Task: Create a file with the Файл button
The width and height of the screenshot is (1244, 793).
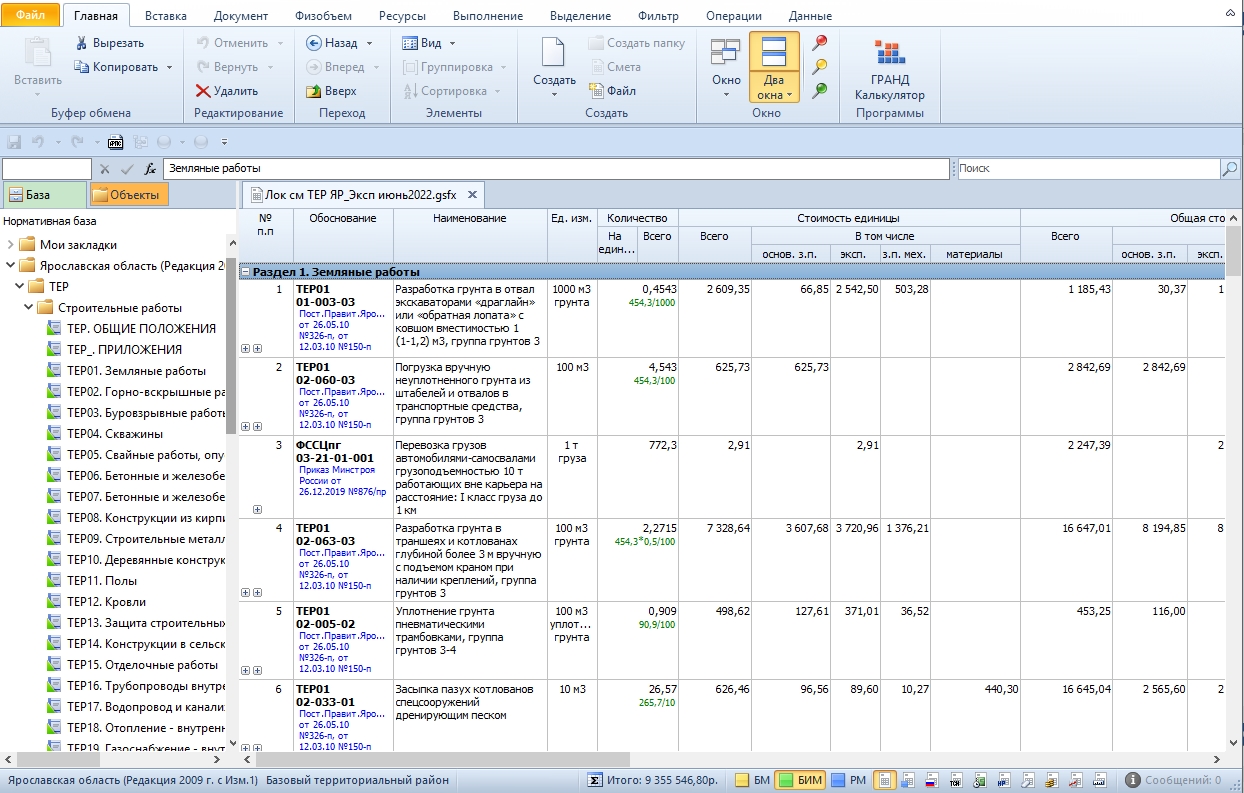Action: pos(612,91)
